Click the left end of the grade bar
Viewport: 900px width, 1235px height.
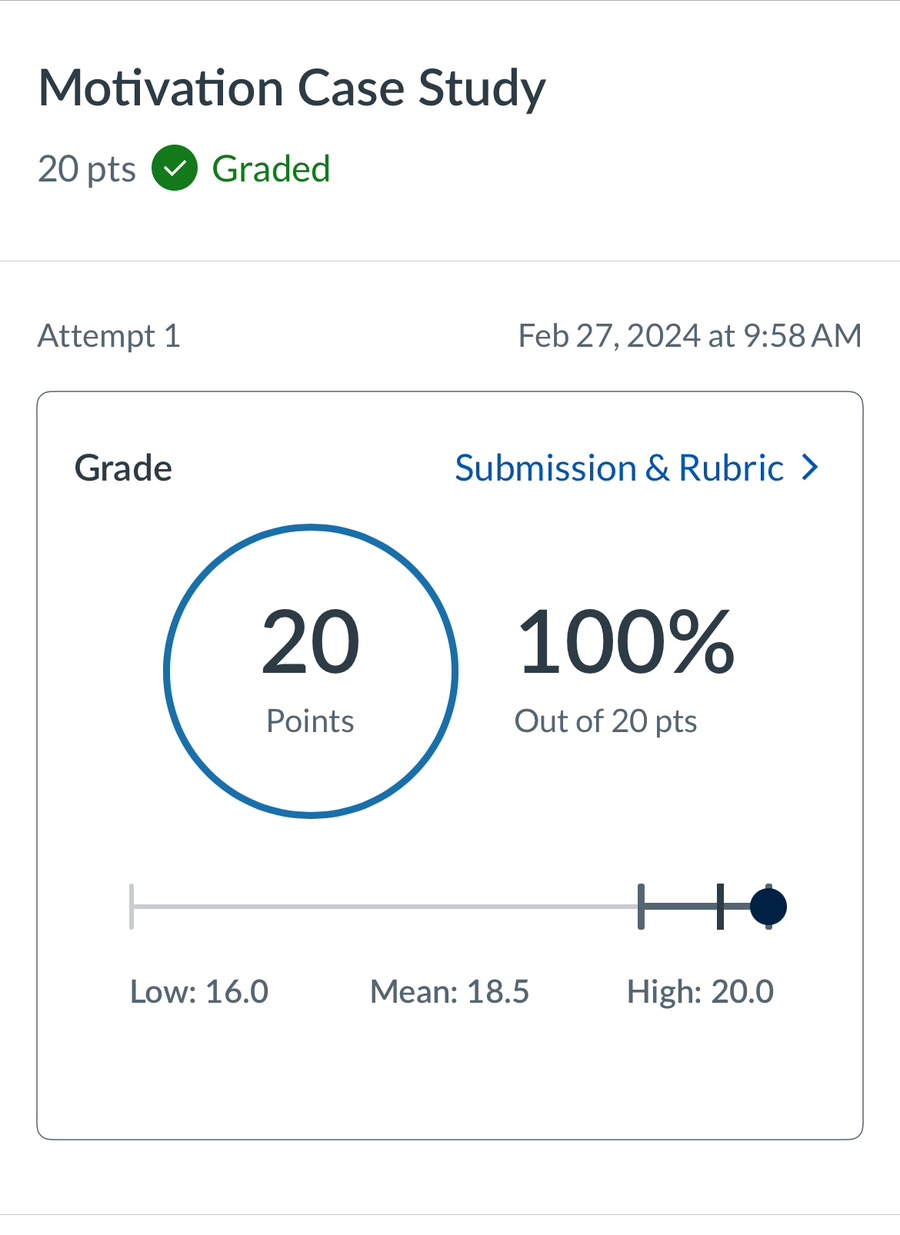coord(131,907)
